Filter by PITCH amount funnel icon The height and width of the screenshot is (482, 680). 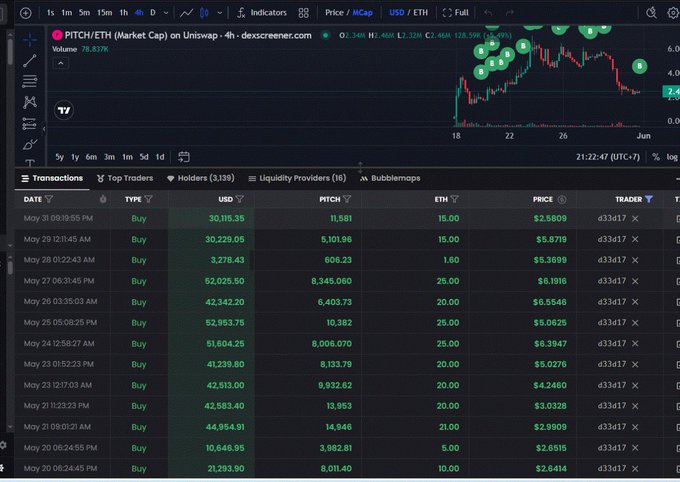pyautogui.click(x=347, y=199)
